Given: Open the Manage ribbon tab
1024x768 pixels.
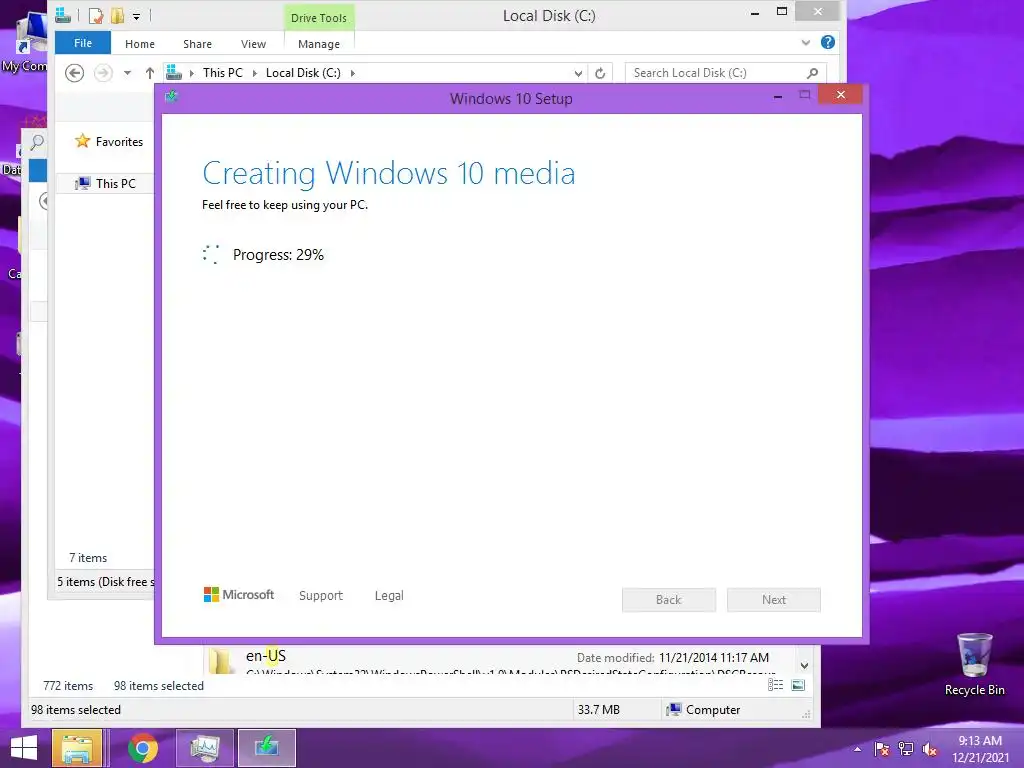Looking at the screenshot, I should (x=319, y=44).
